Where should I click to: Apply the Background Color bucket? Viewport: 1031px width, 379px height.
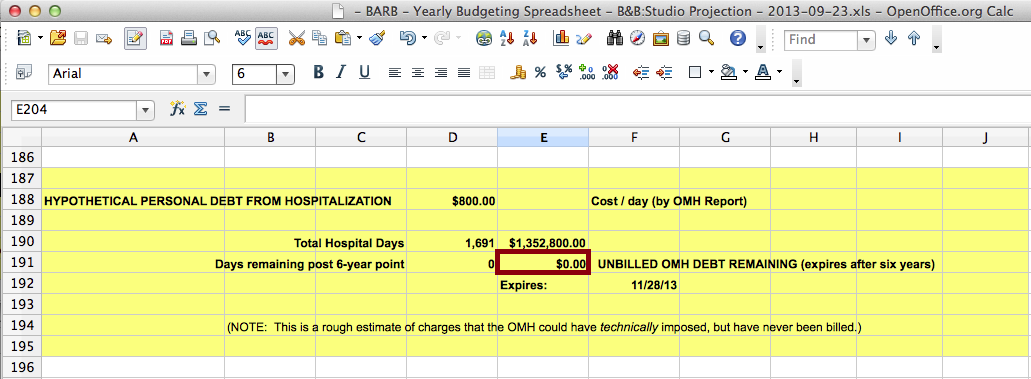tap(729, 72)
